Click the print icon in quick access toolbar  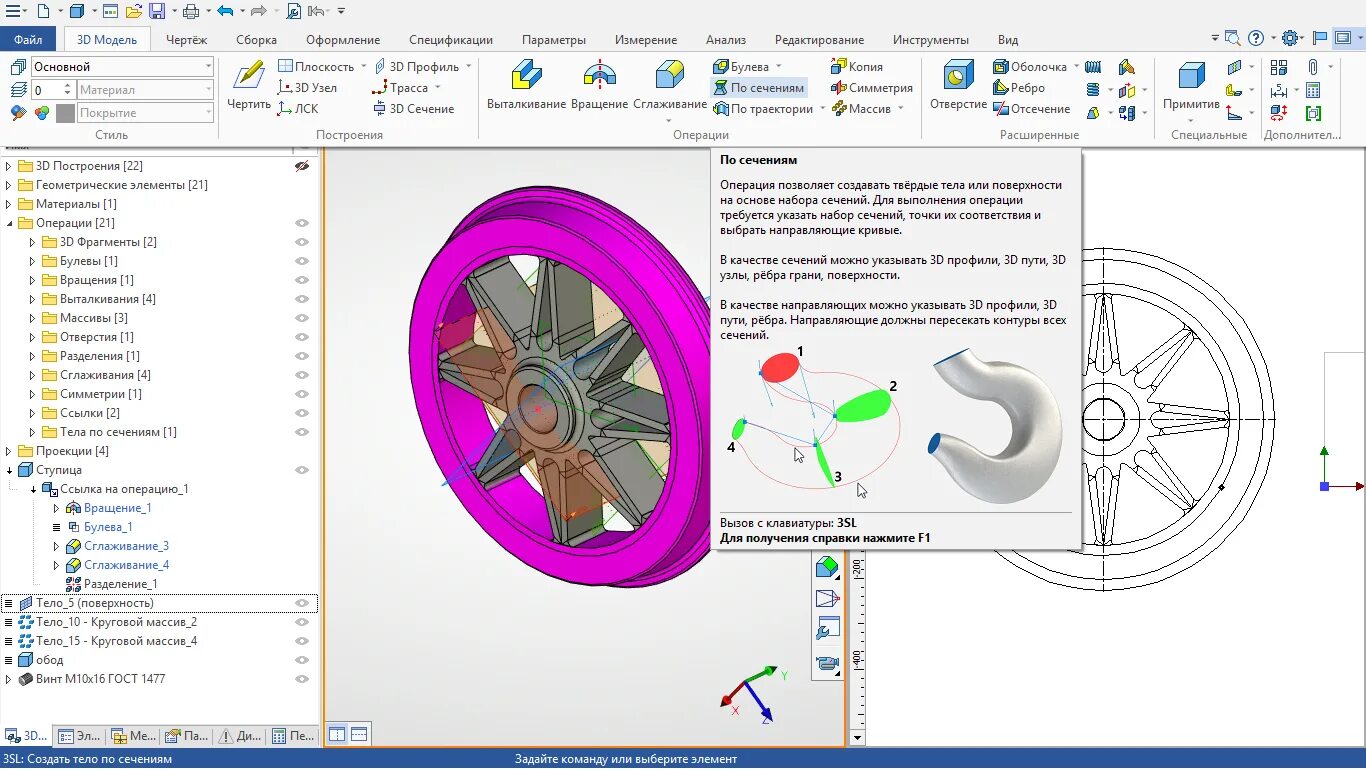pos(189,11)
